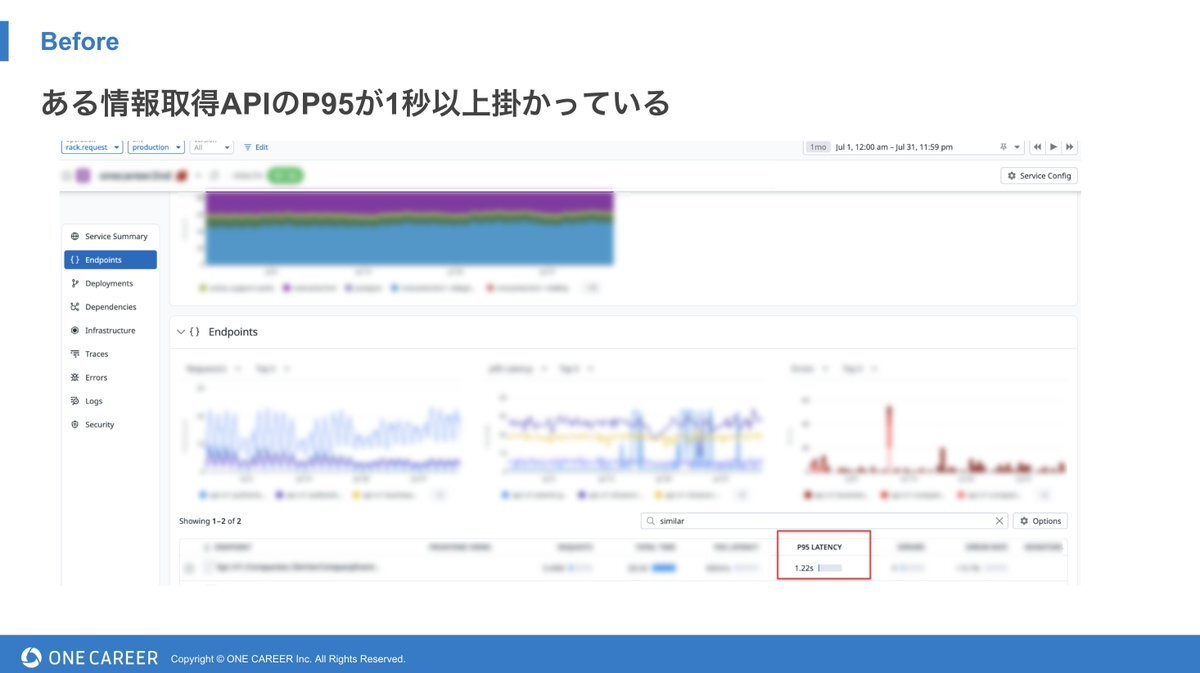Clear the similar search text
This screenshot has width=1200, height=673.
[x=999, y=521]
